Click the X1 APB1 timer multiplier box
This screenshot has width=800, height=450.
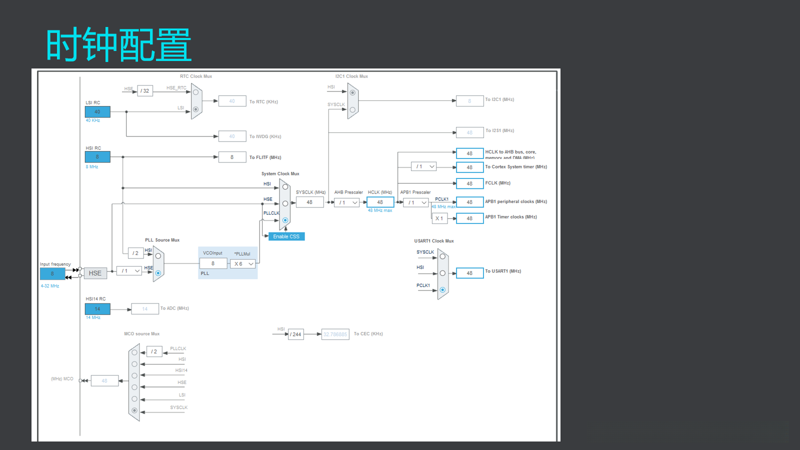pyautogui.click(x=439, y=218)
